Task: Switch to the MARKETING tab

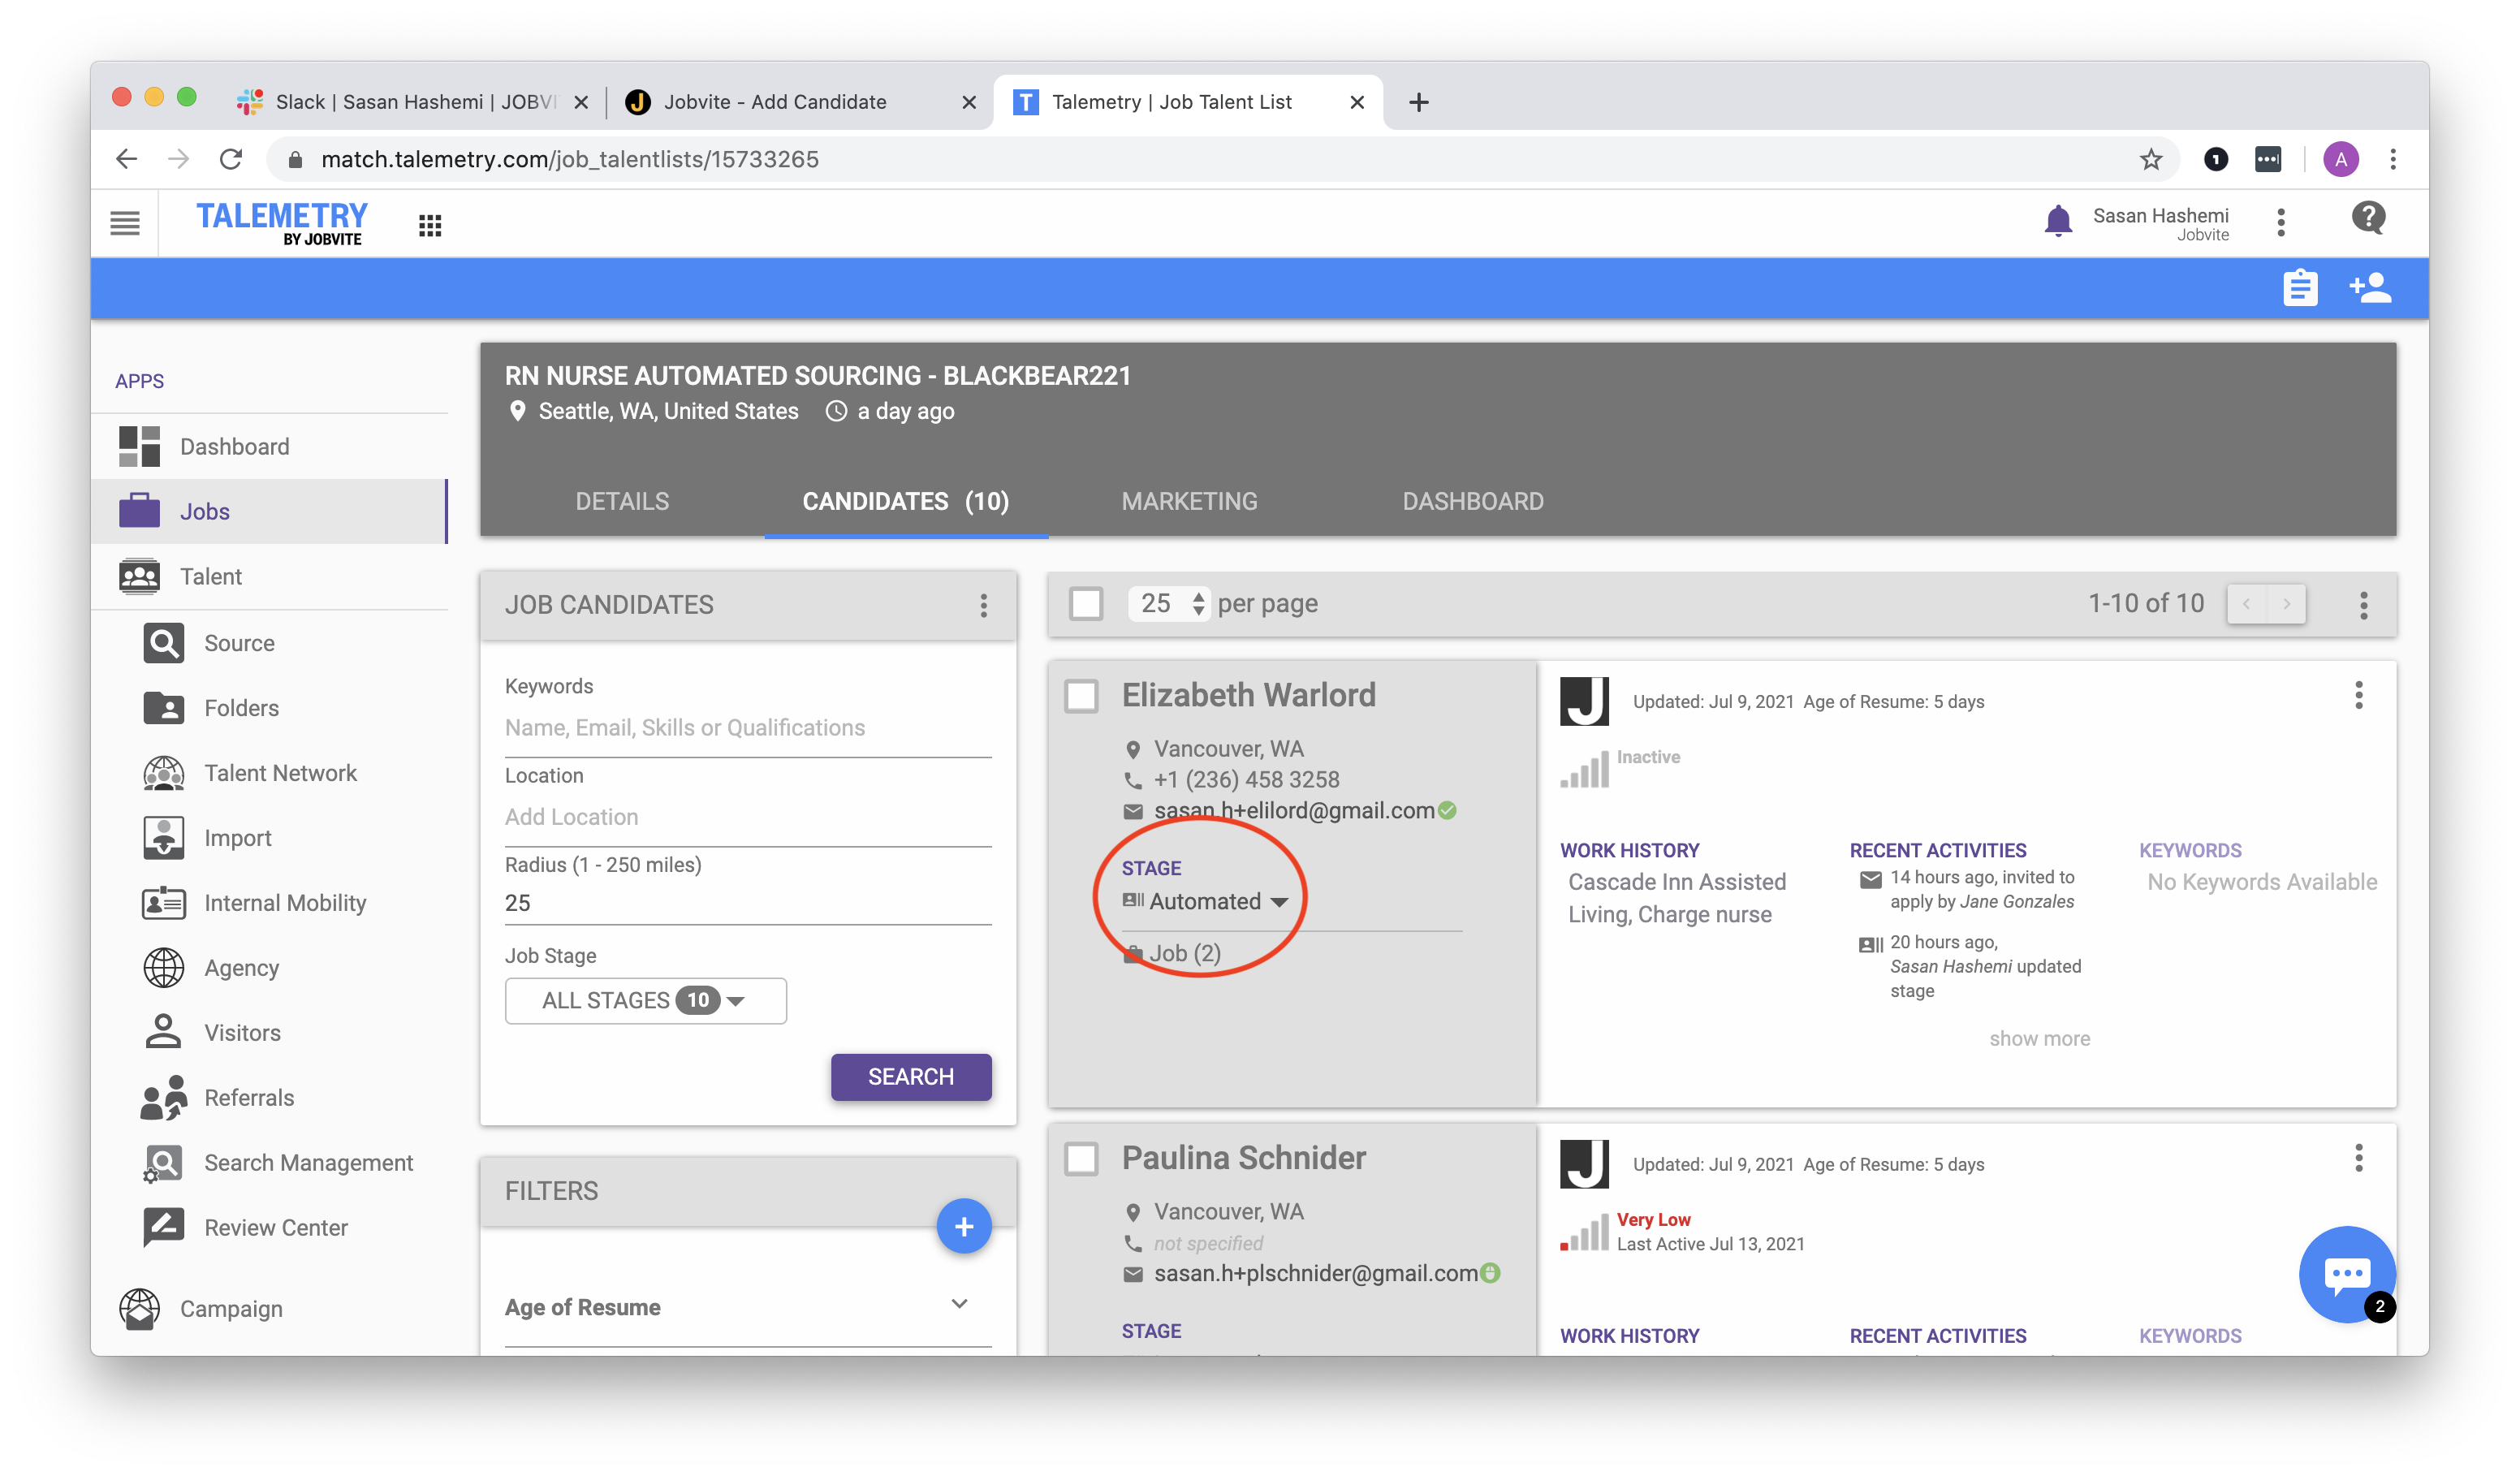Action: pyautogui.click(x=1189, y=501)
